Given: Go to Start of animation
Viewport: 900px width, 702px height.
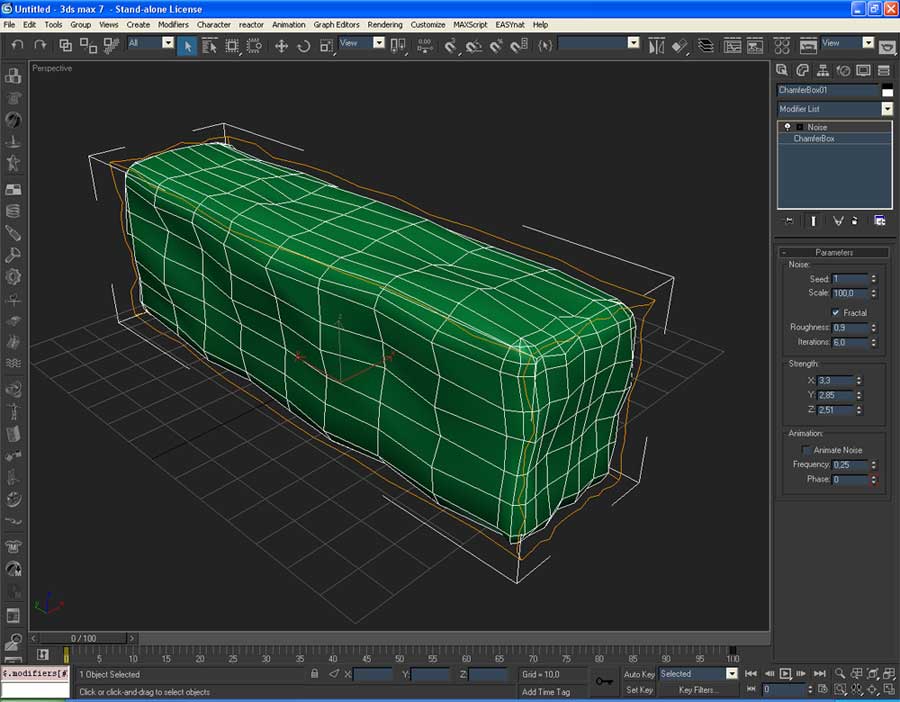Looking at the screenshot, I should click(x=751, y=673).
